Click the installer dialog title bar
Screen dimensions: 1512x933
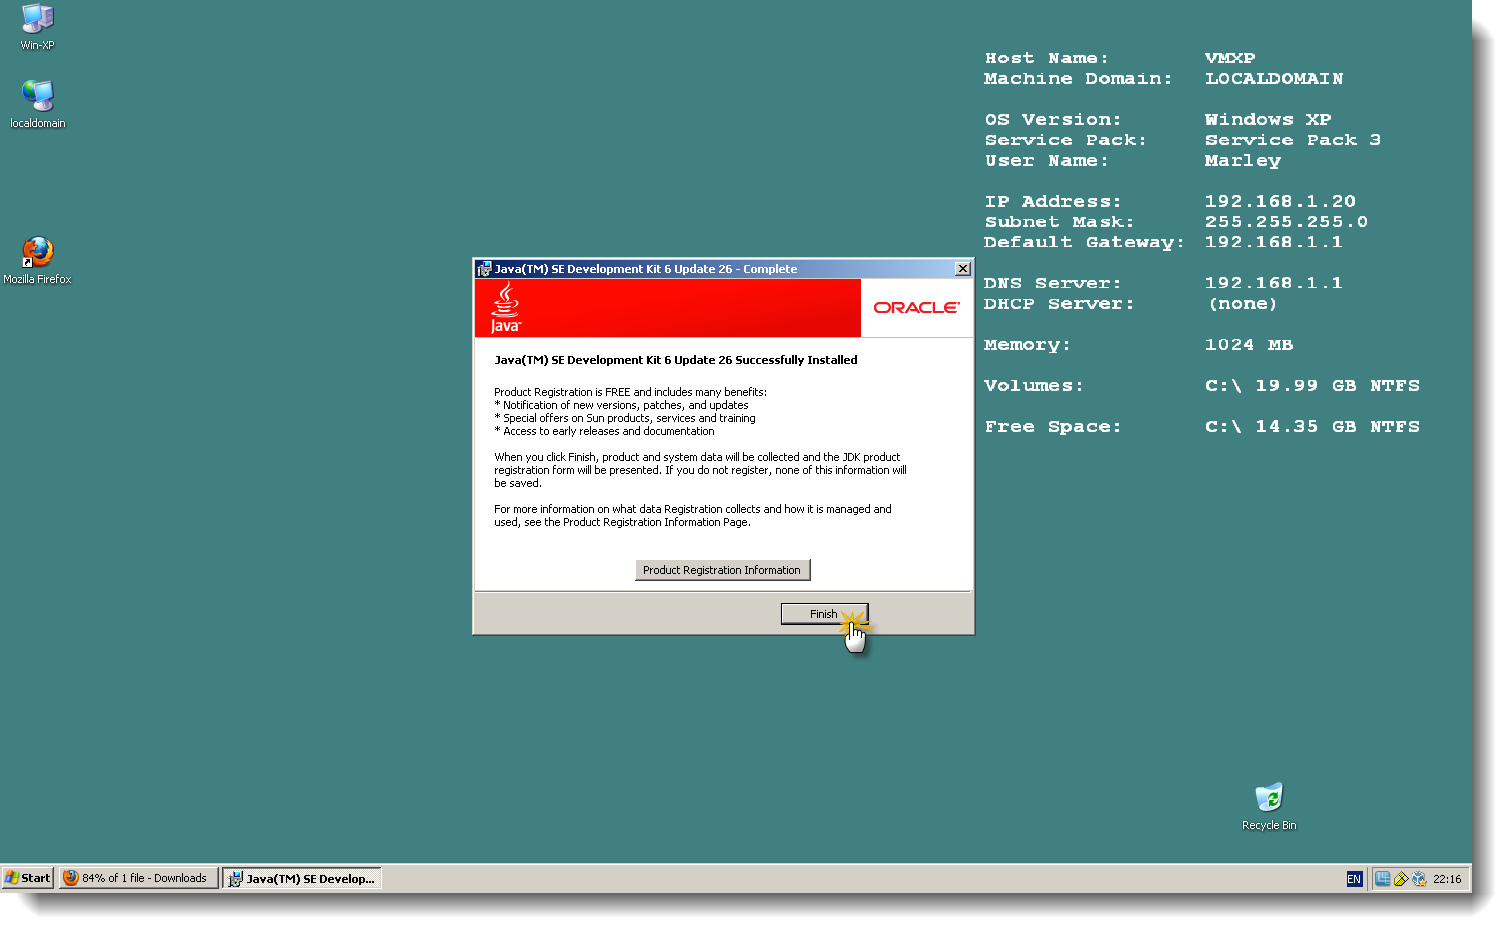pyautogui.click(x=700, y=268)
